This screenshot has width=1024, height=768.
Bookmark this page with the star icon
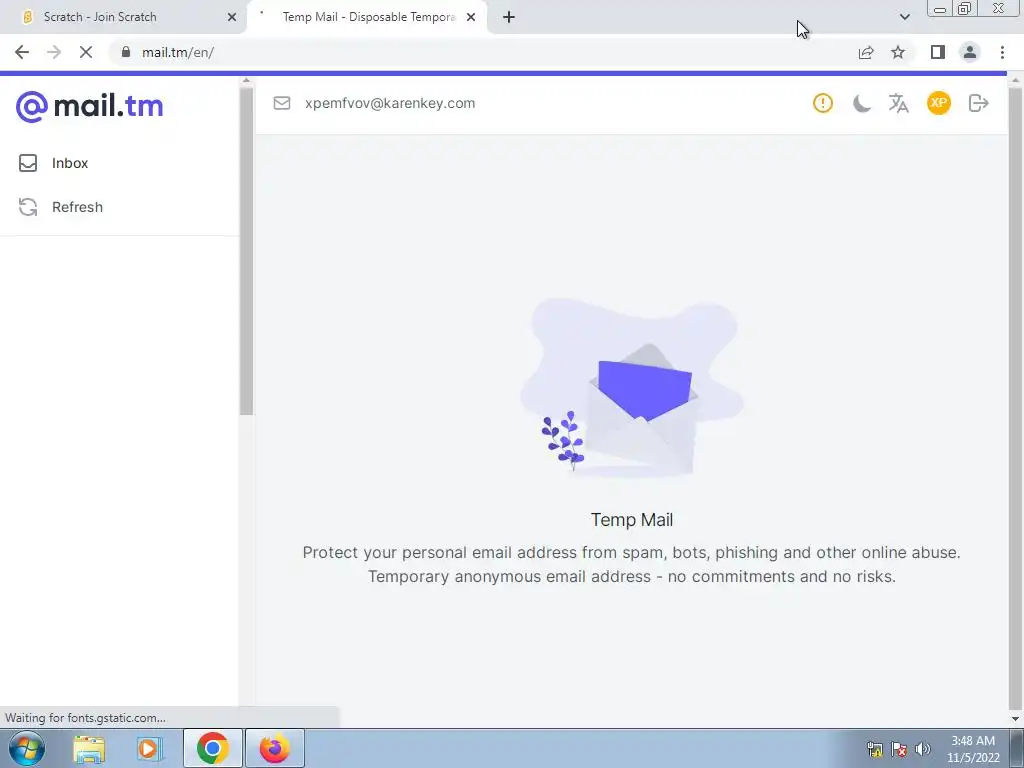[898, 52]
